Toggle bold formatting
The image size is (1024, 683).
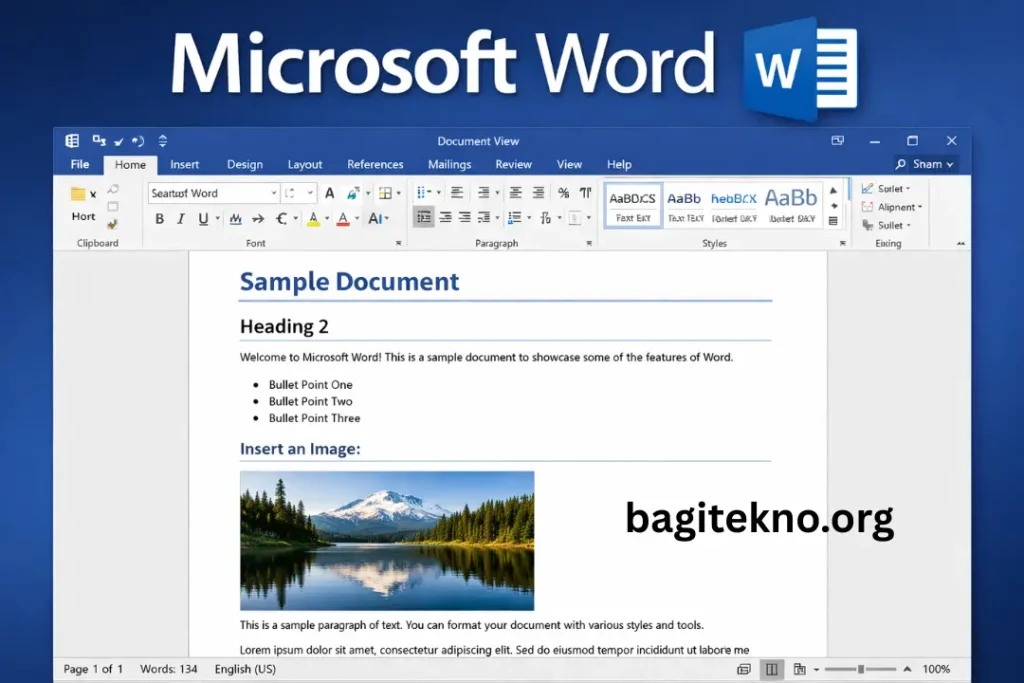(x=159, y=218)
